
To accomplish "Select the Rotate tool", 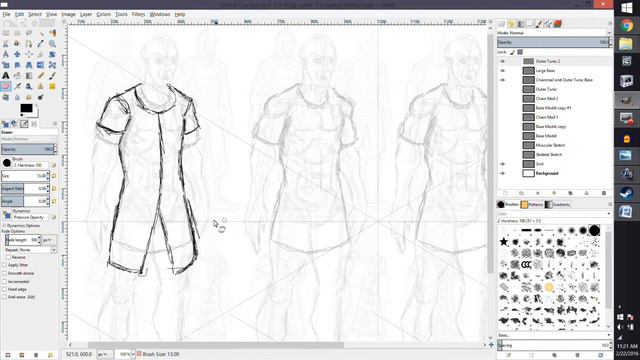I will click(53, 54).
